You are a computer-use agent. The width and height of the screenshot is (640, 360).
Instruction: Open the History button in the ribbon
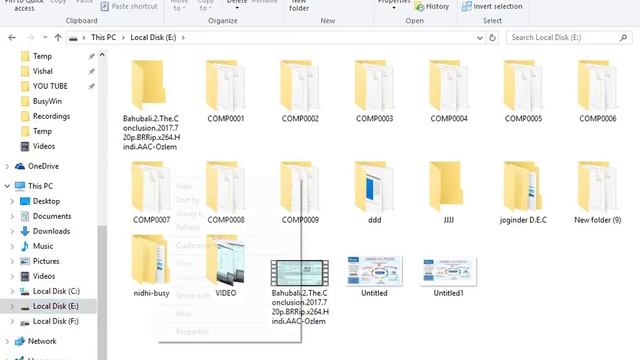(x=432, y=7)
